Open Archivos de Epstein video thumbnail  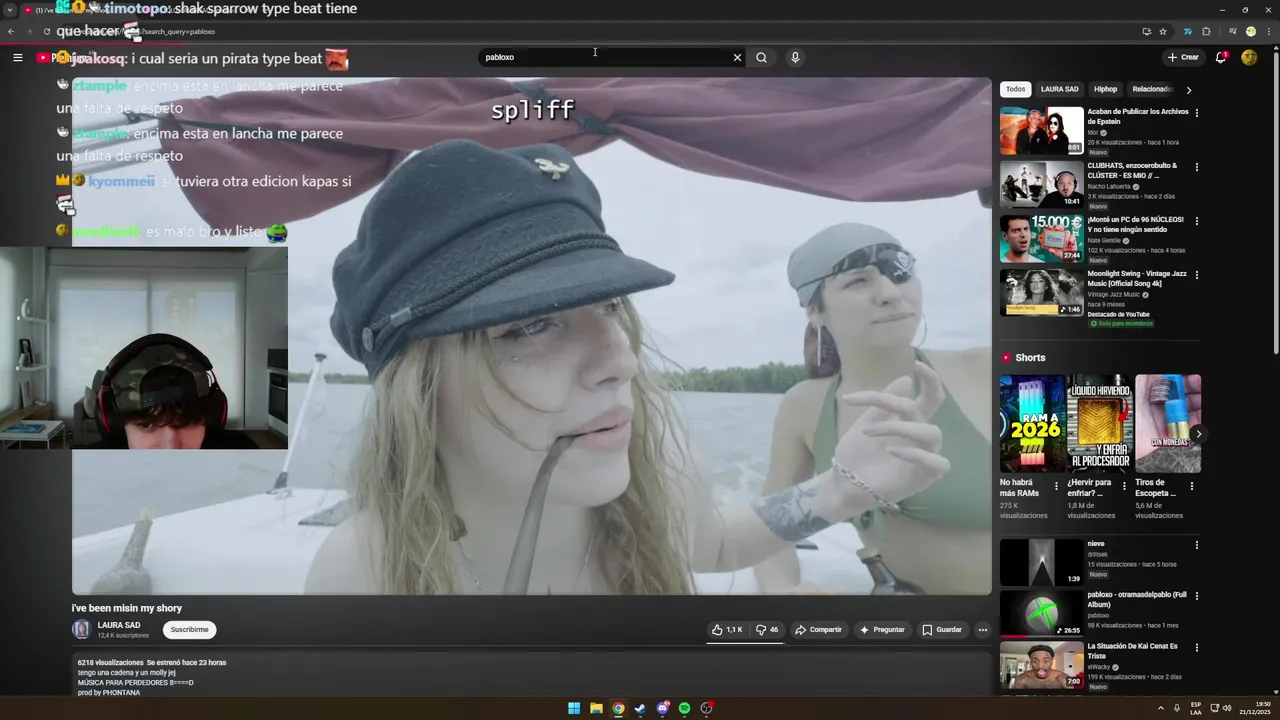(1041, 131)
